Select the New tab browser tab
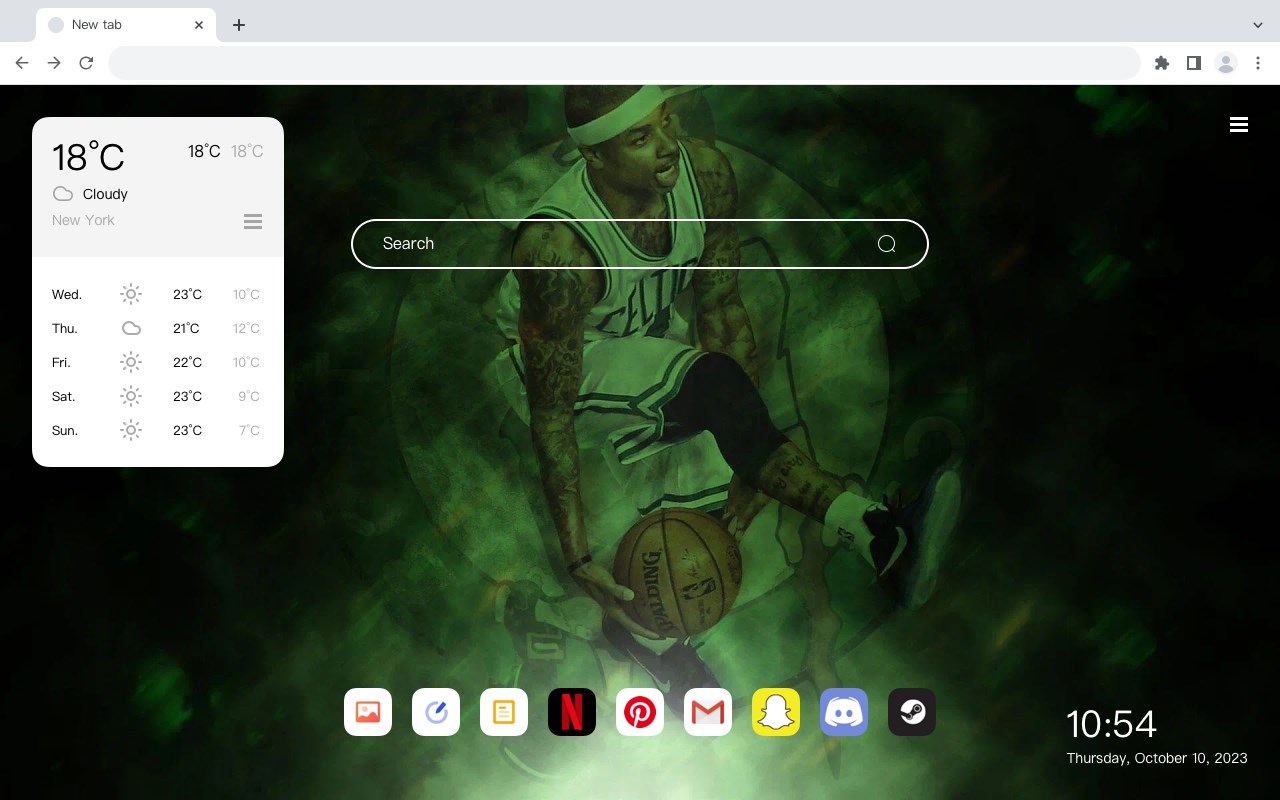 pos(125,25)
